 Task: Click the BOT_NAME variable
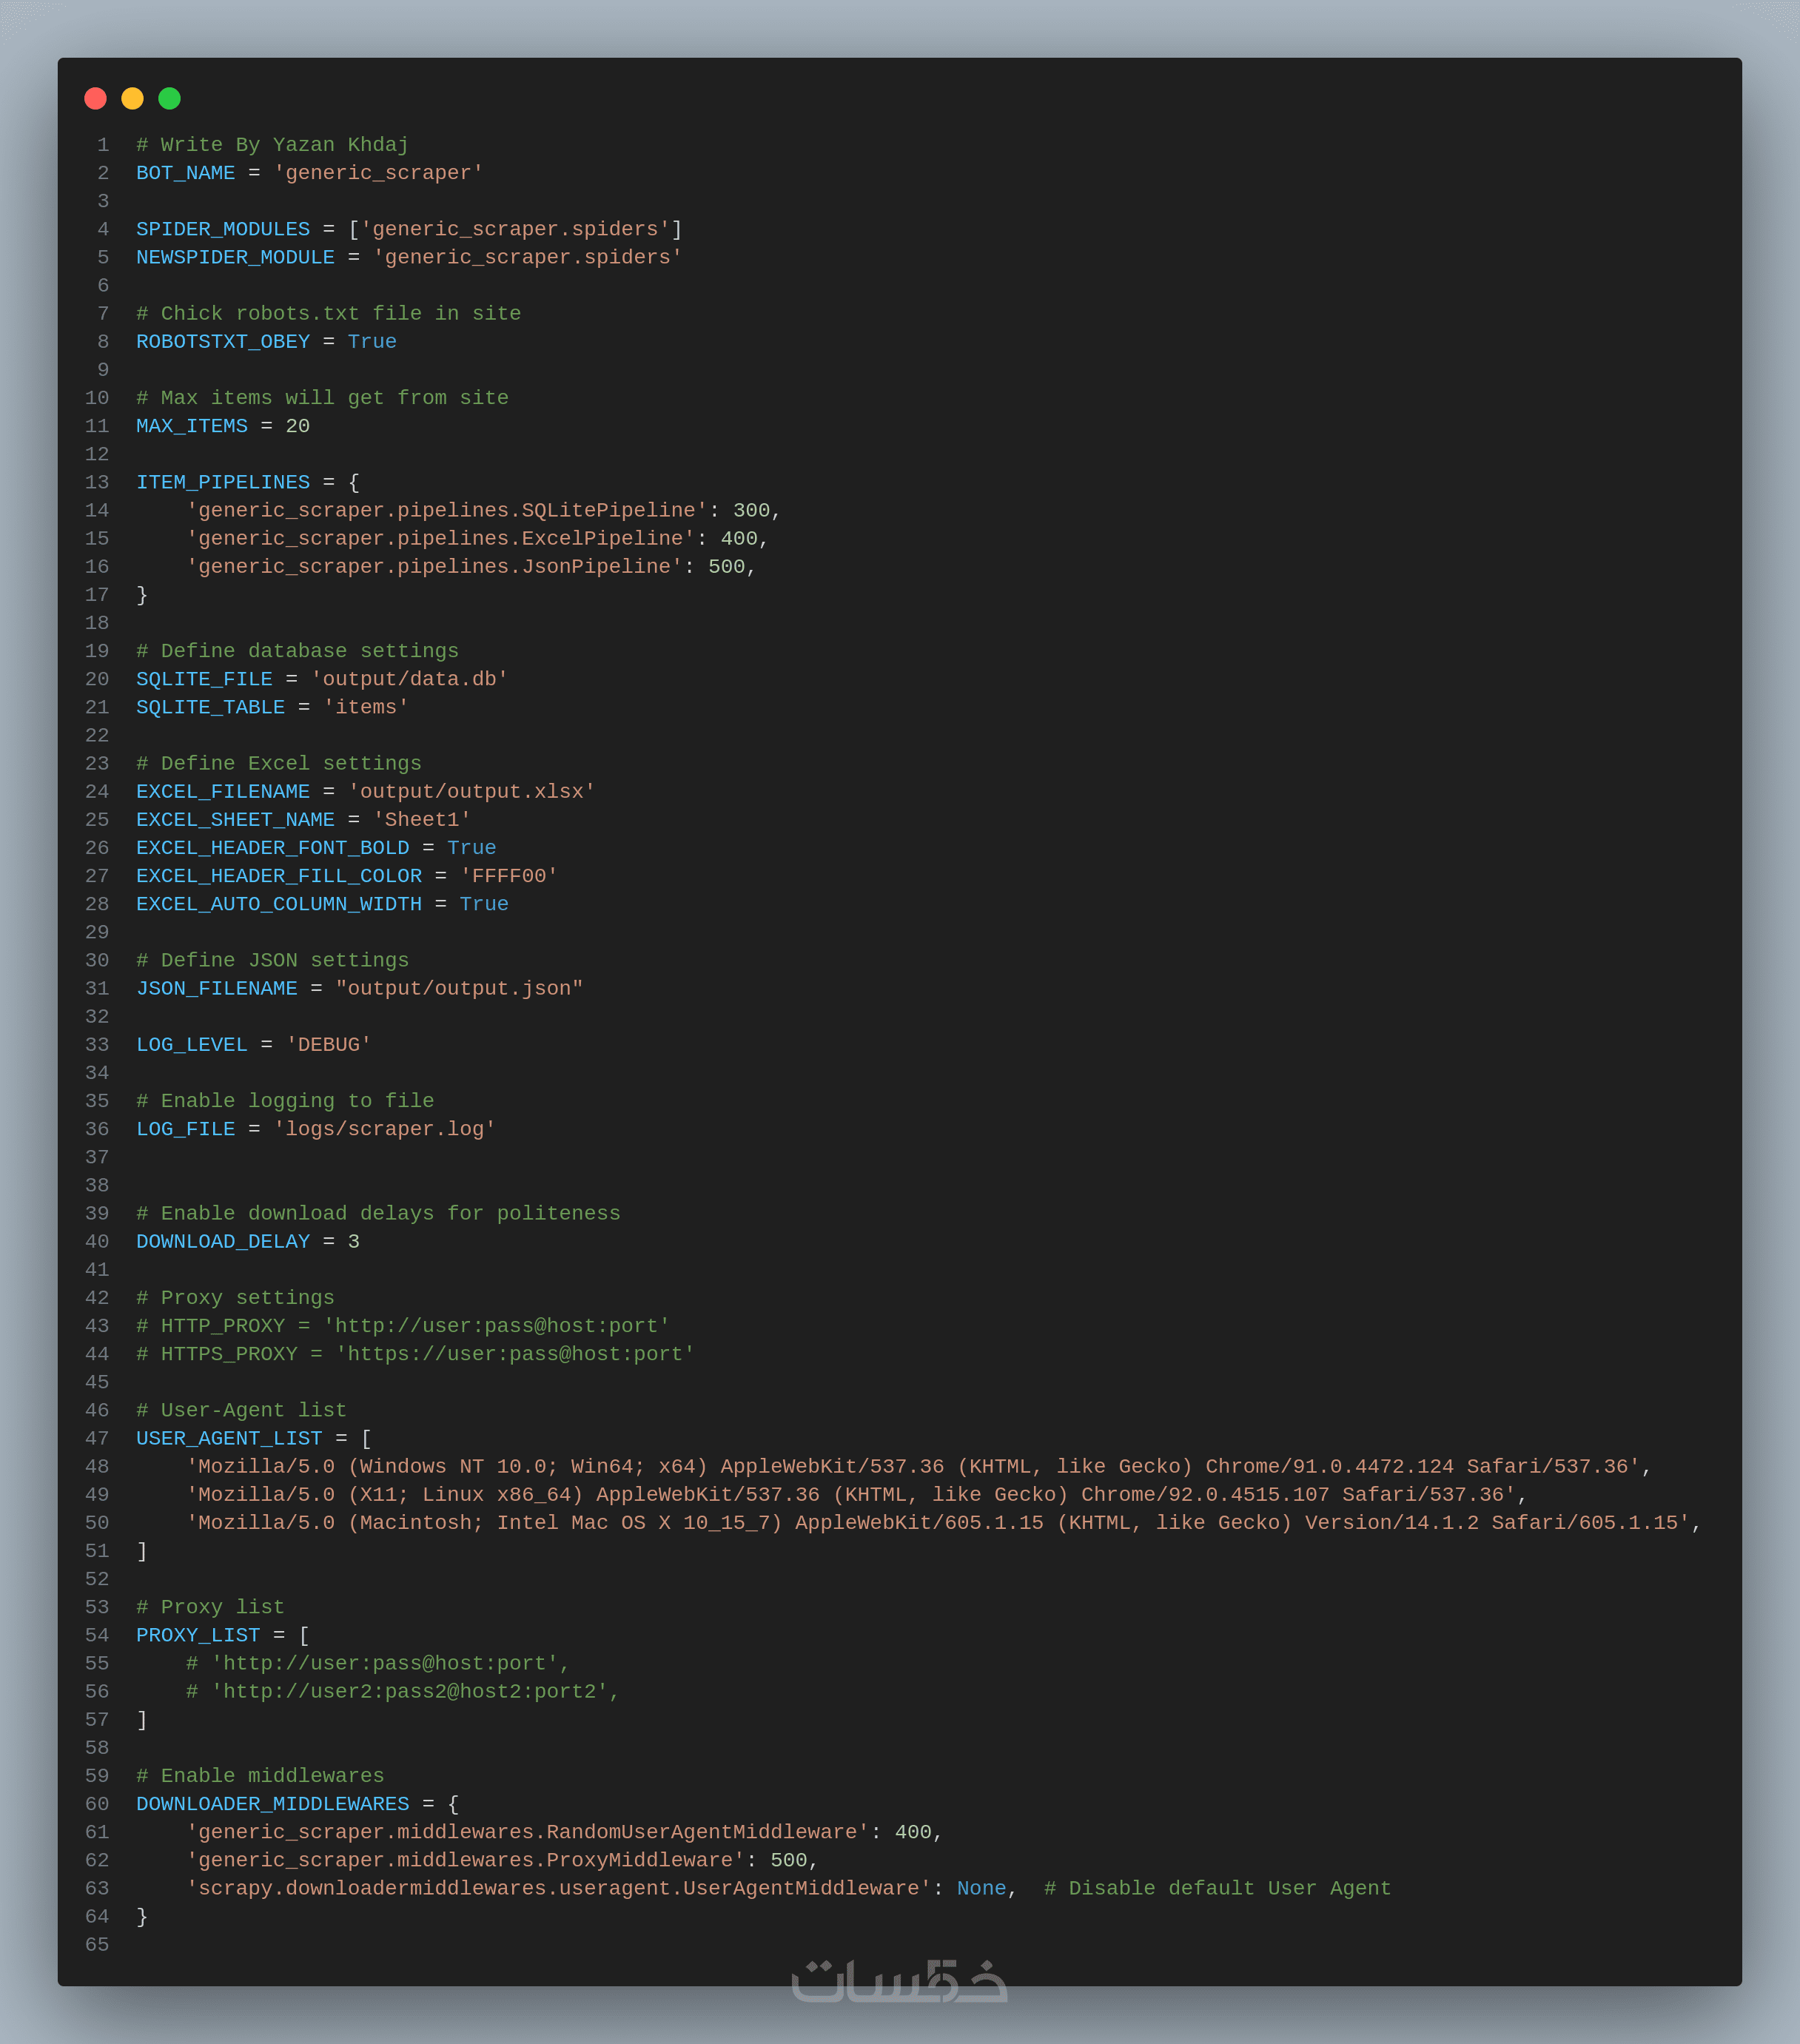click(185, 173)
